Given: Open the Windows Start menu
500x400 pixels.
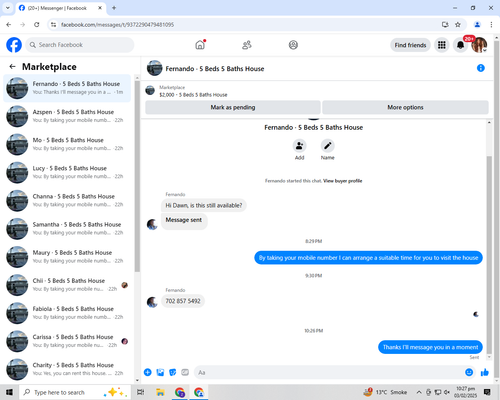Looking at the screenshot, I should click(9, 392).
